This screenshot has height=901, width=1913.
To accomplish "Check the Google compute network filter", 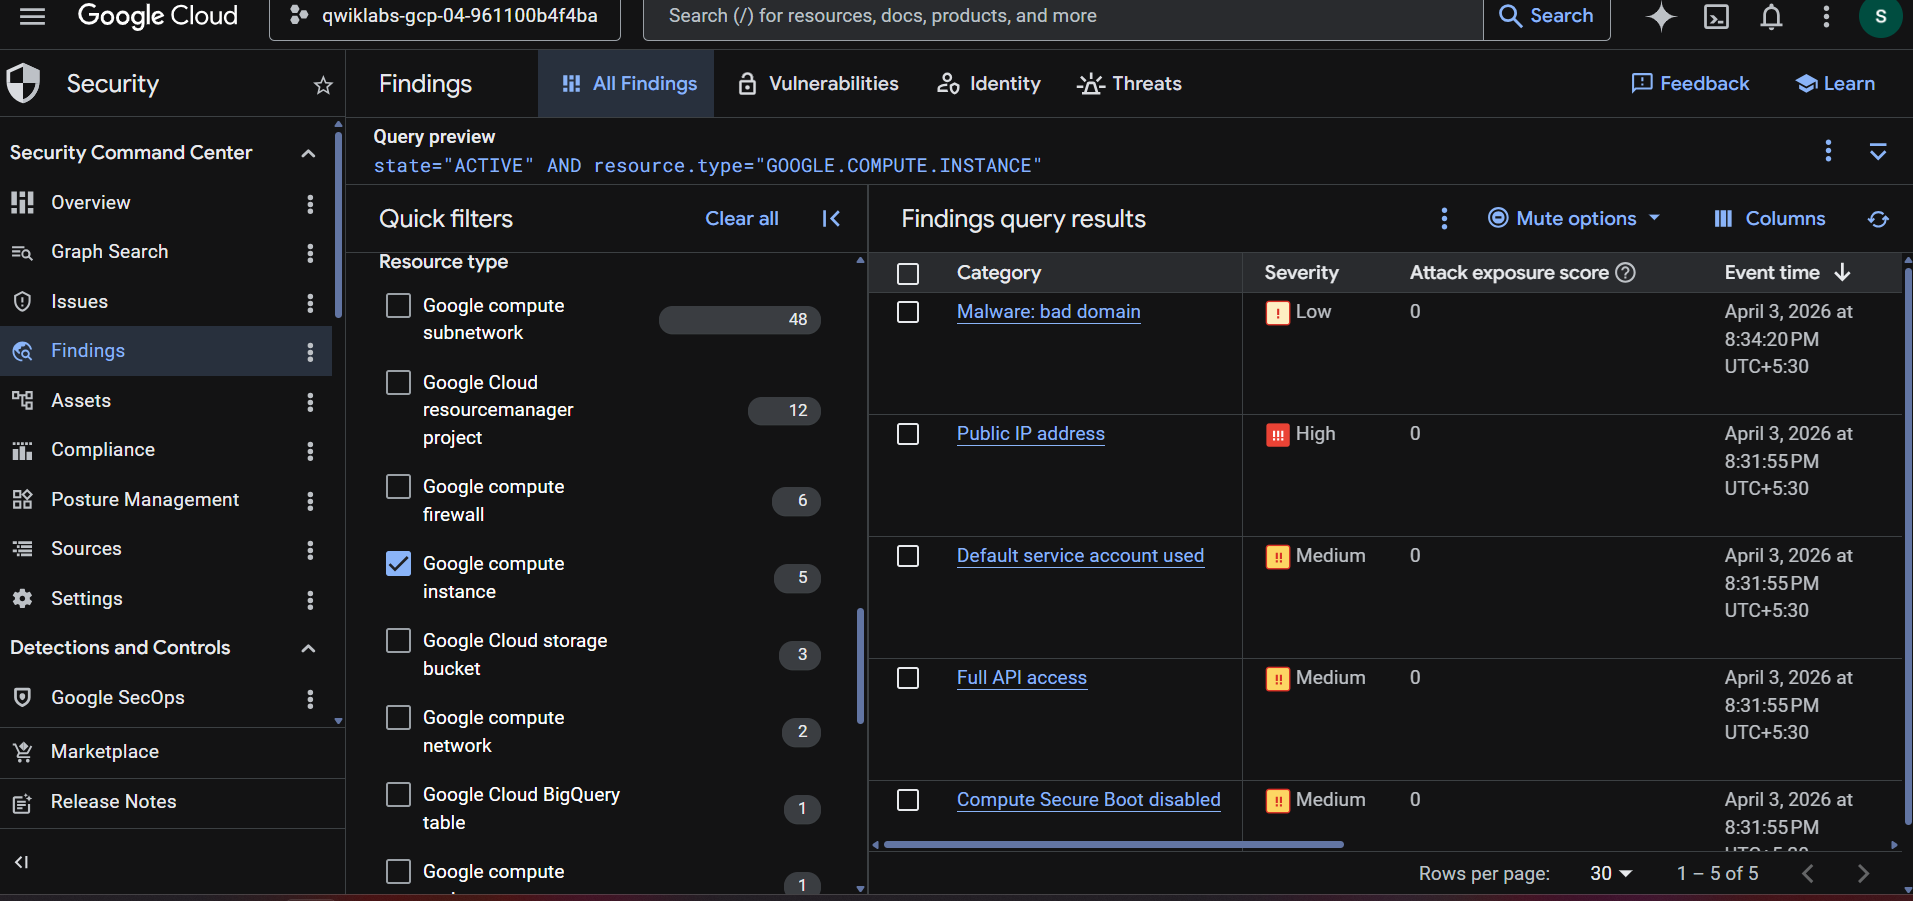I will point(398,717).
